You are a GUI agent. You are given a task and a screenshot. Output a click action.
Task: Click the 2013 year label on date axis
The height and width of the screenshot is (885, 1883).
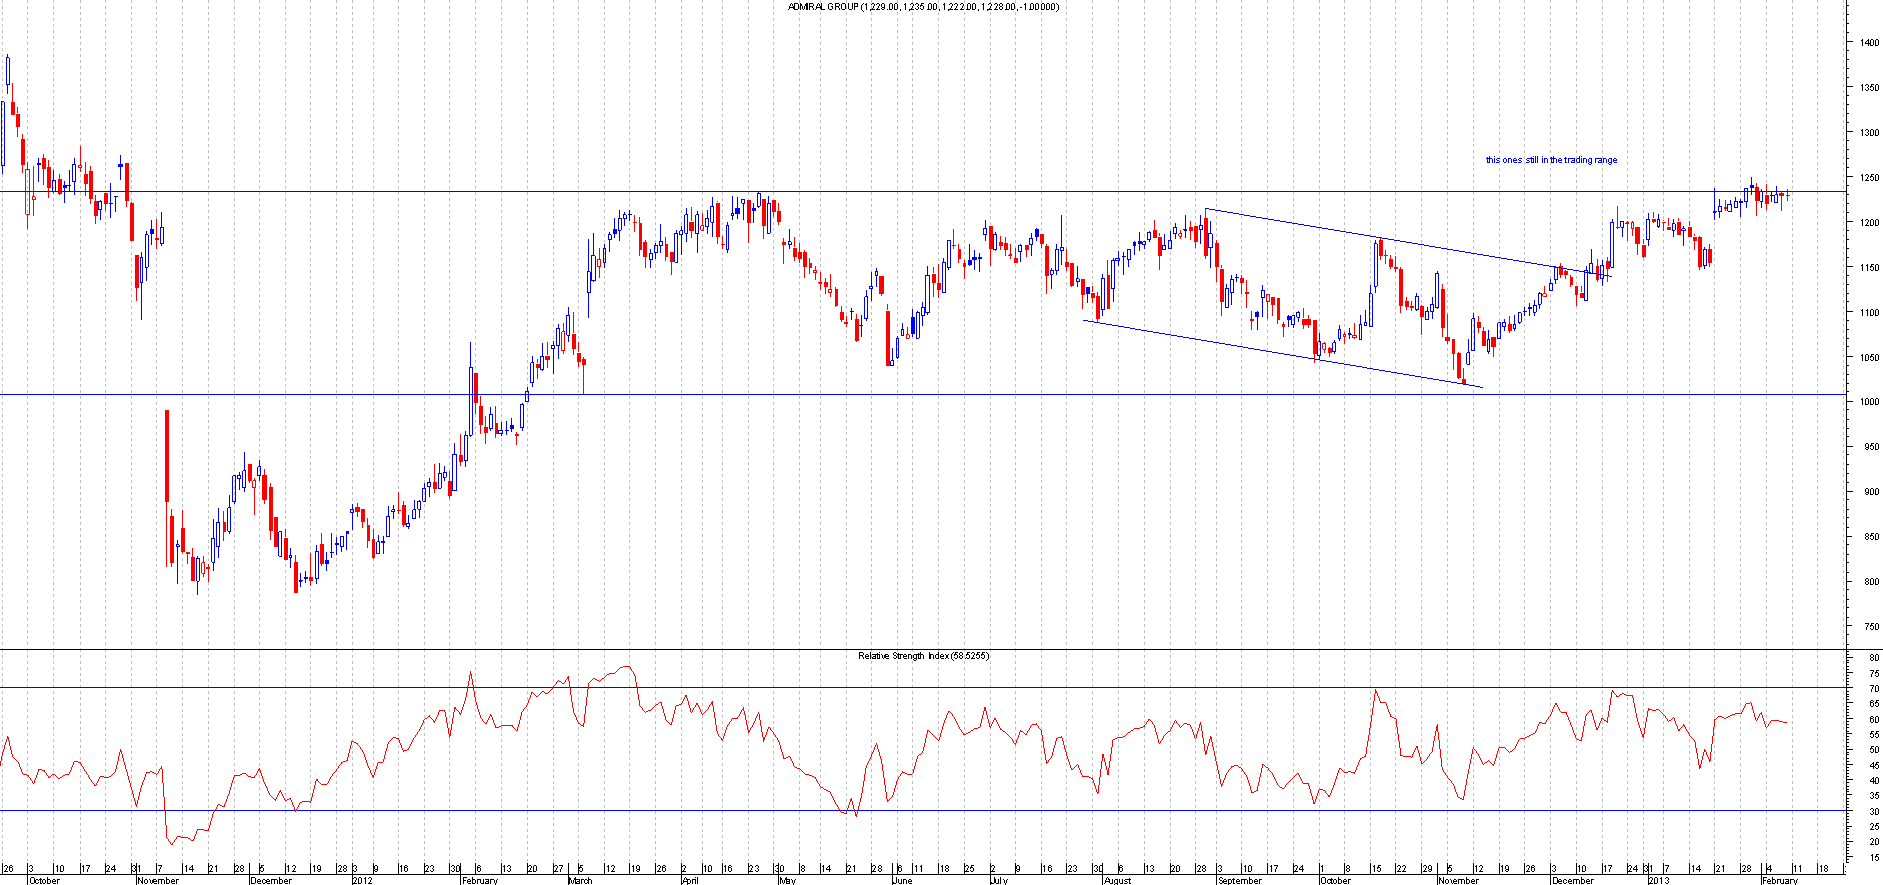click(x=1658, y=880)
